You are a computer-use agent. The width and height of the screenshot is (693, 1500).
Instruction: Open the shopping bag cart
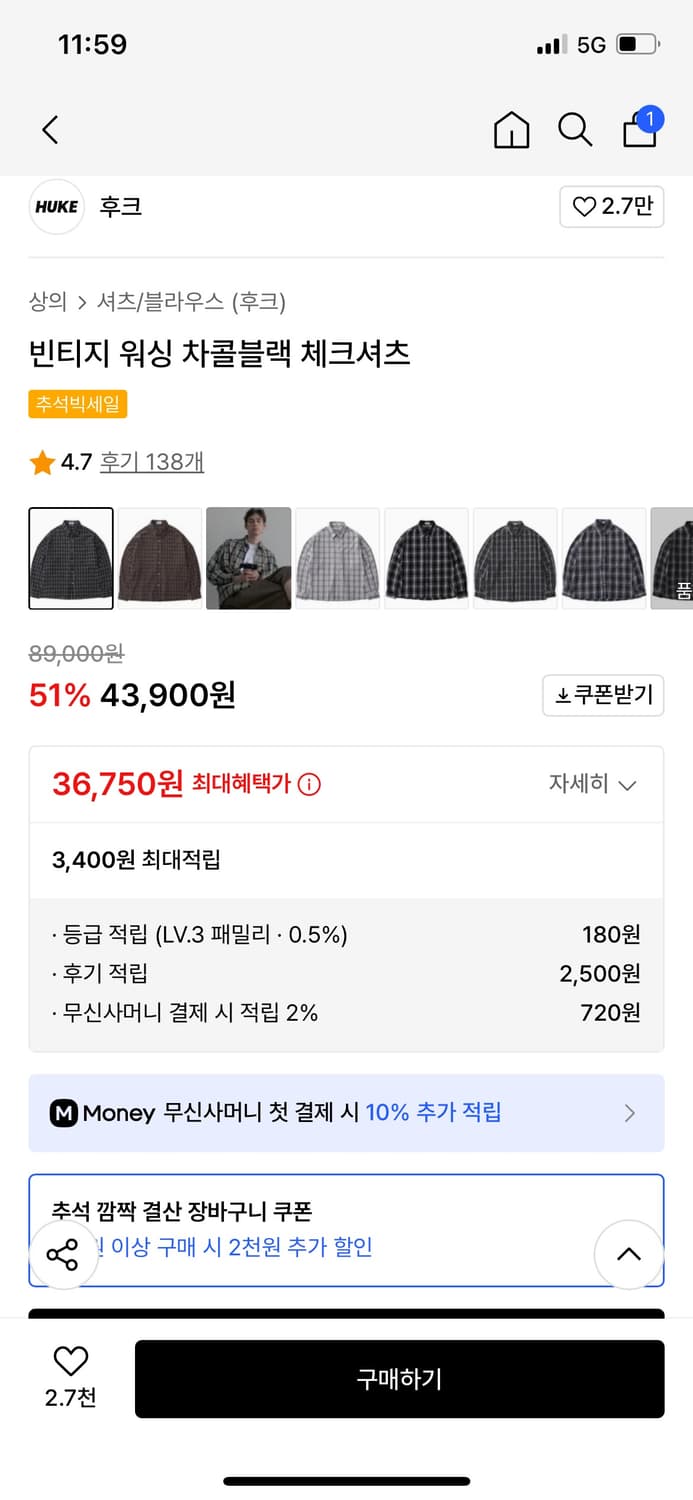coord(640,129)
